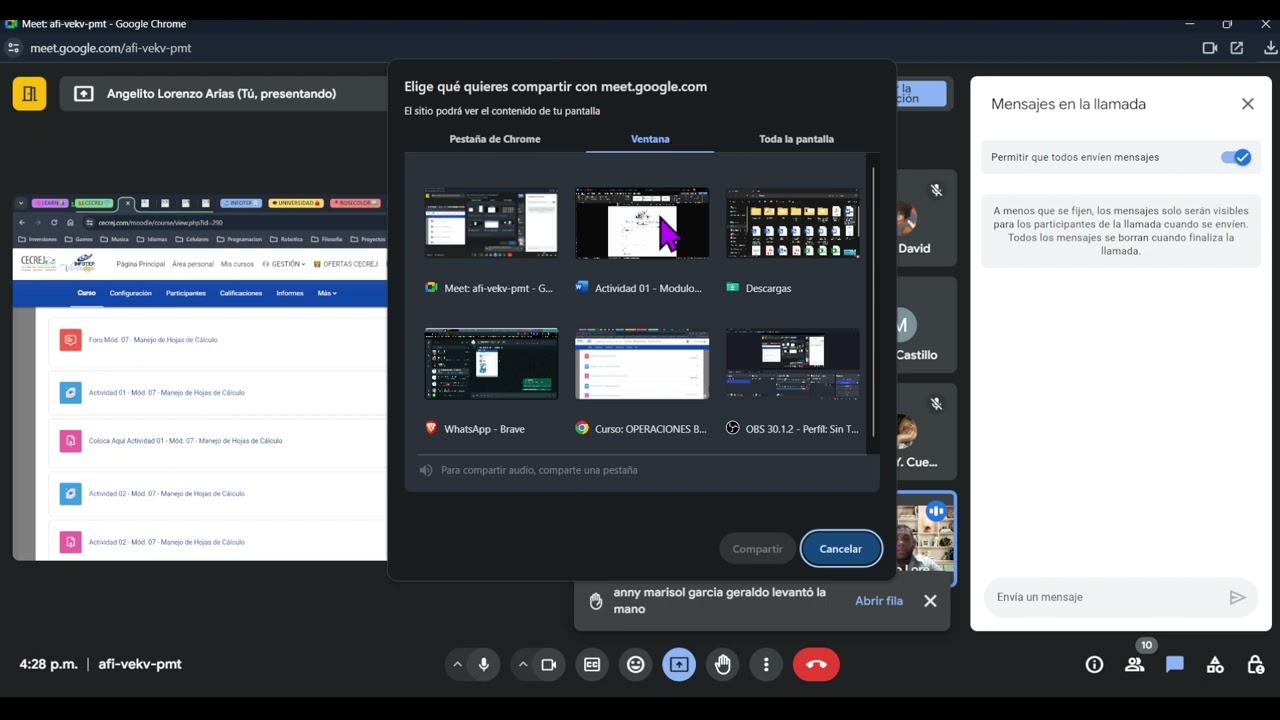Click 'Calificaciones' tab in shared Moodle page
The height and width of the screenshot is (720, 1280).
point(241,293)
